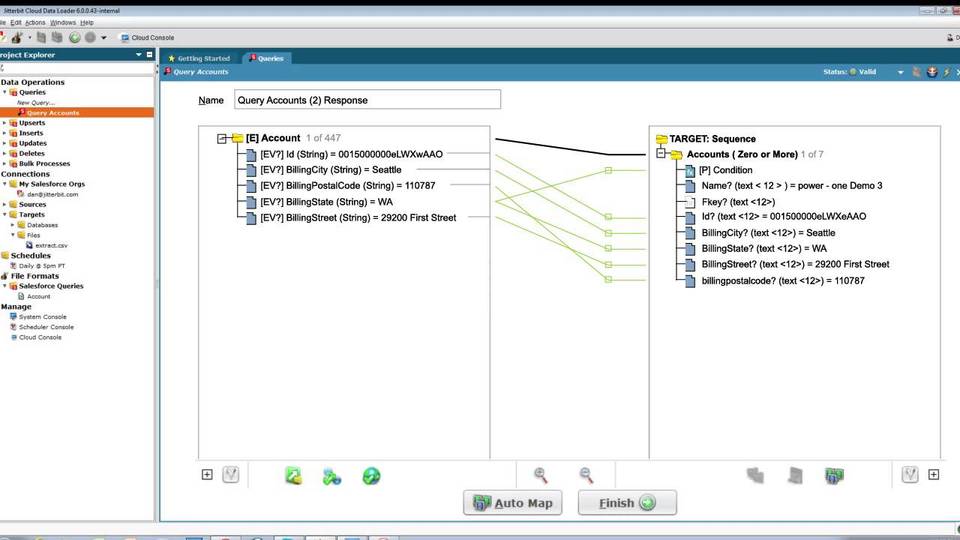The width and height of the screenshot is (960, 540).
Task: Open the Actions menu
Action: [35, 22]
